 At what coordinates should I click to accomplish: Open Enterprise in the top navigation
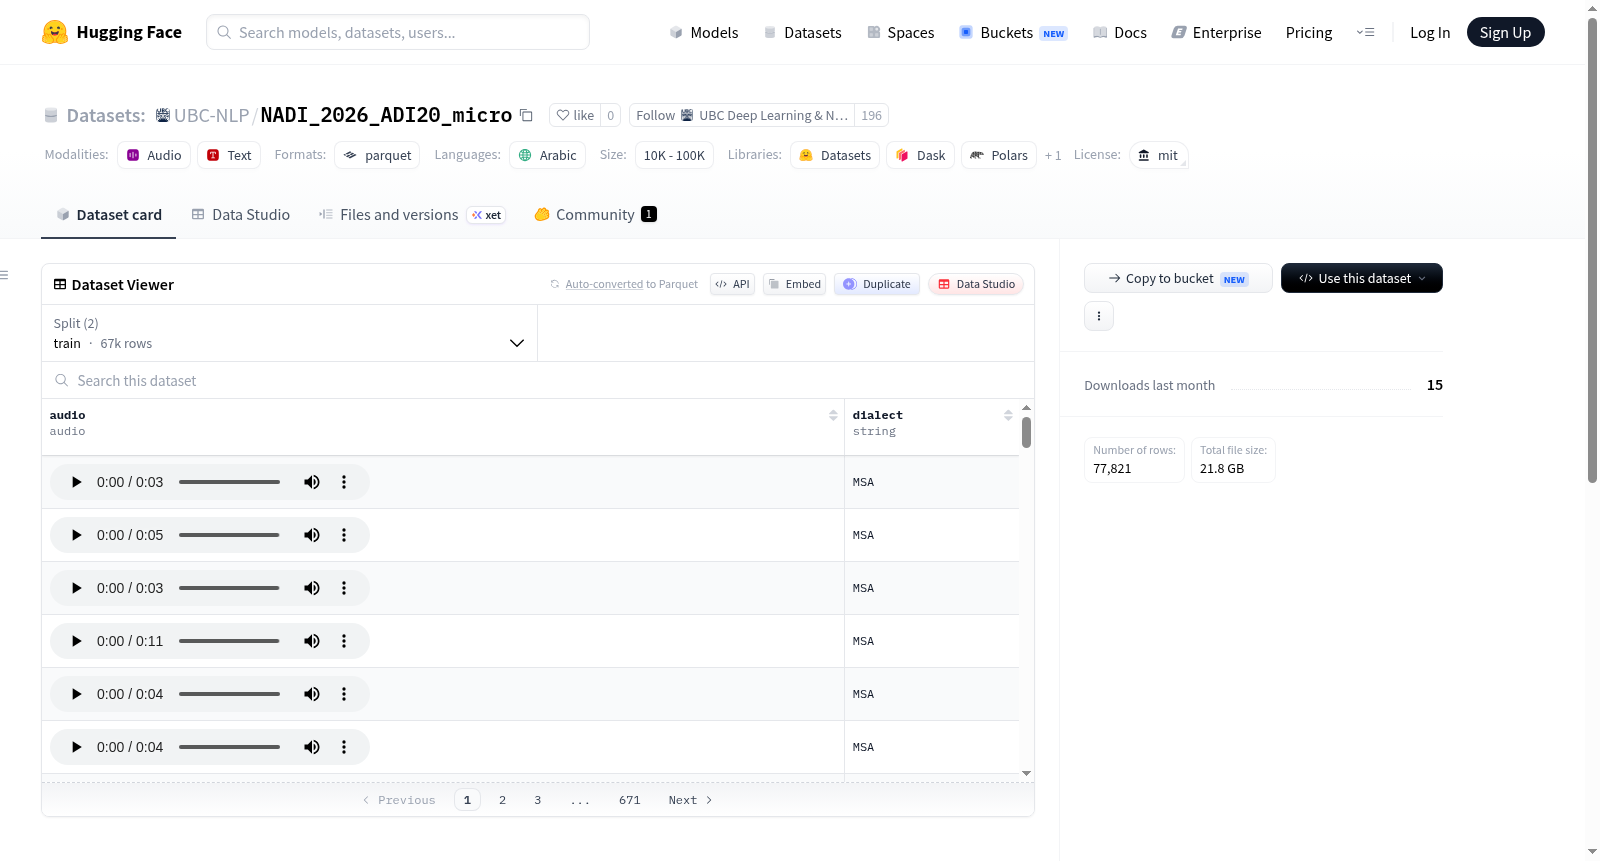(1216, 32)
